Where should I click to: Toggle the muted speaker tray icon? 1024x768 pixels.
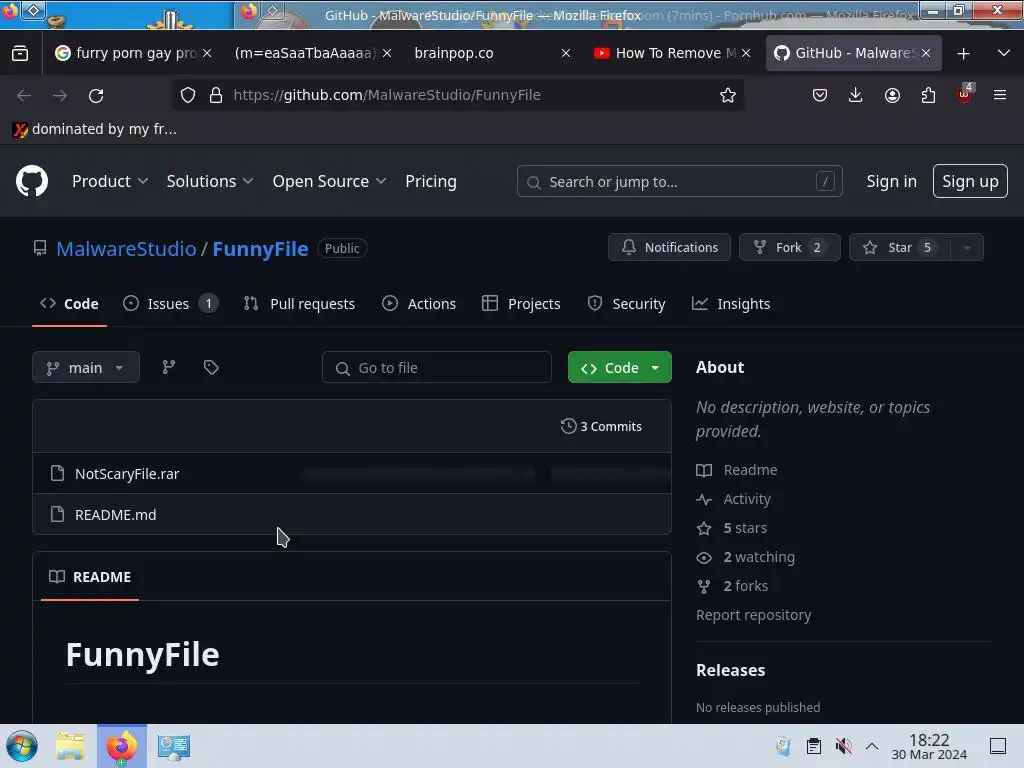(x=843, y=746)
